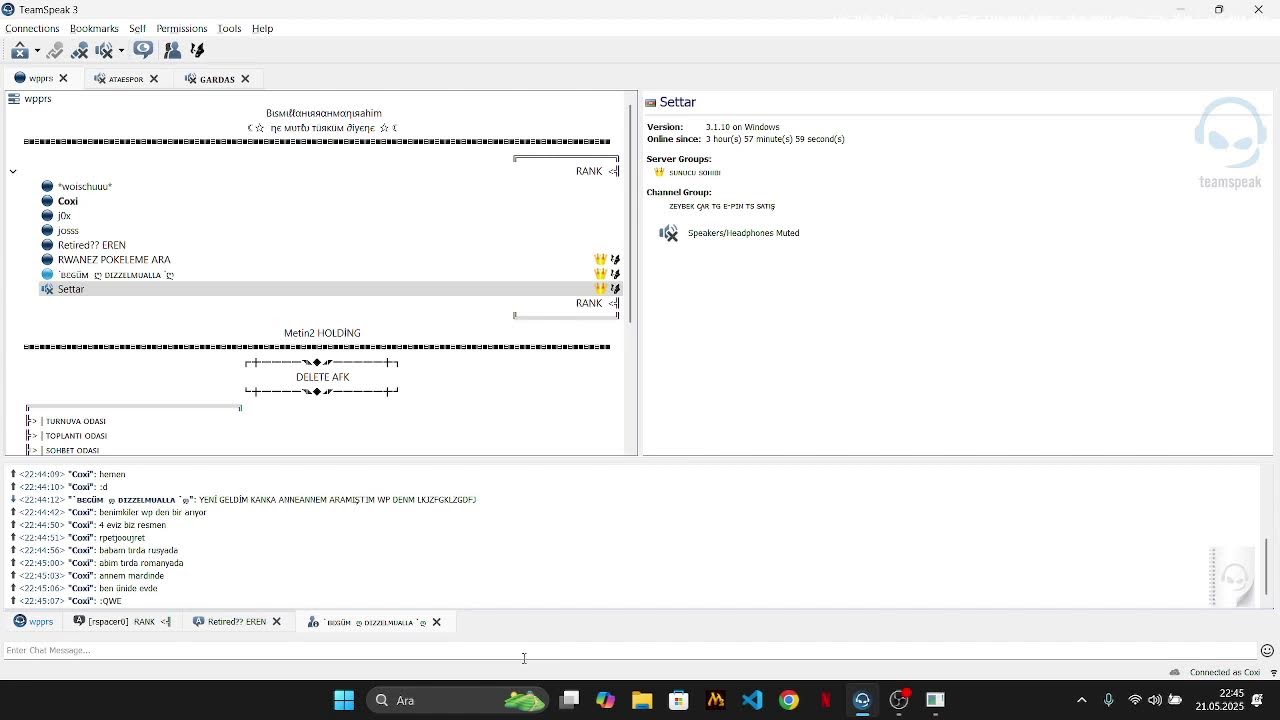Click the crown server group icon in info panel

(x=659, y=172)
